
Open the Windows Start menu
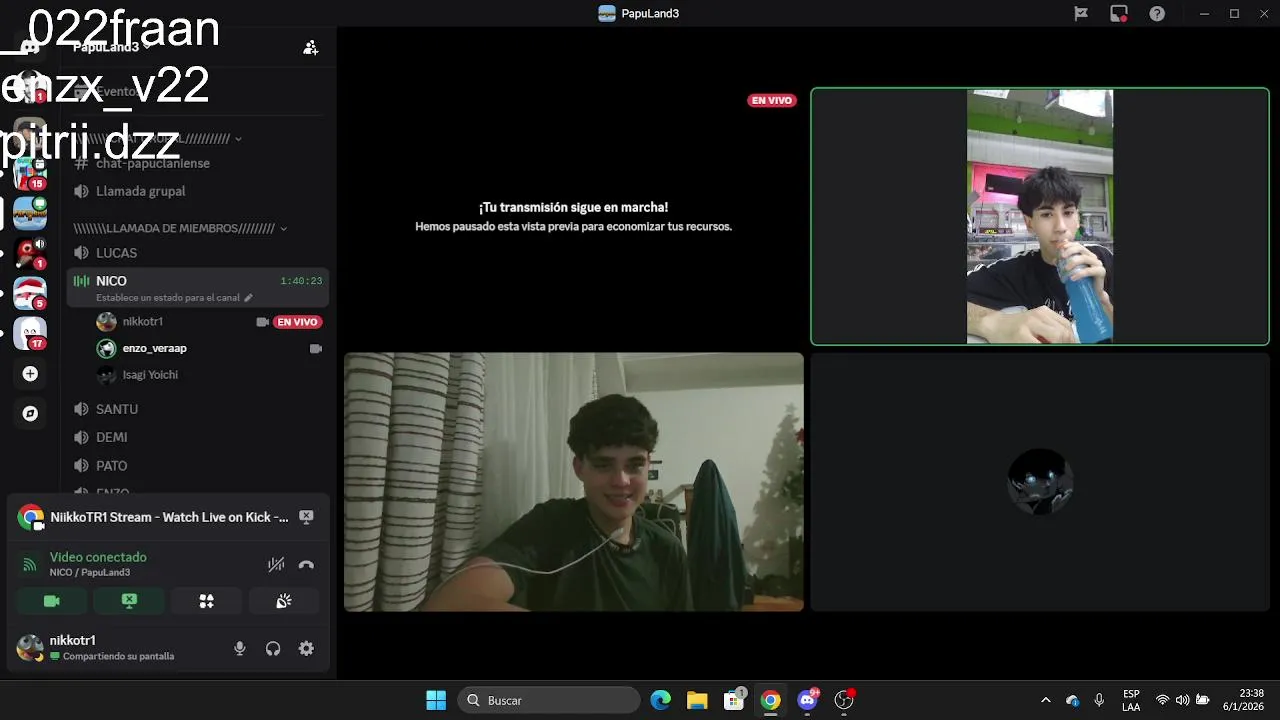coord(436,700)
